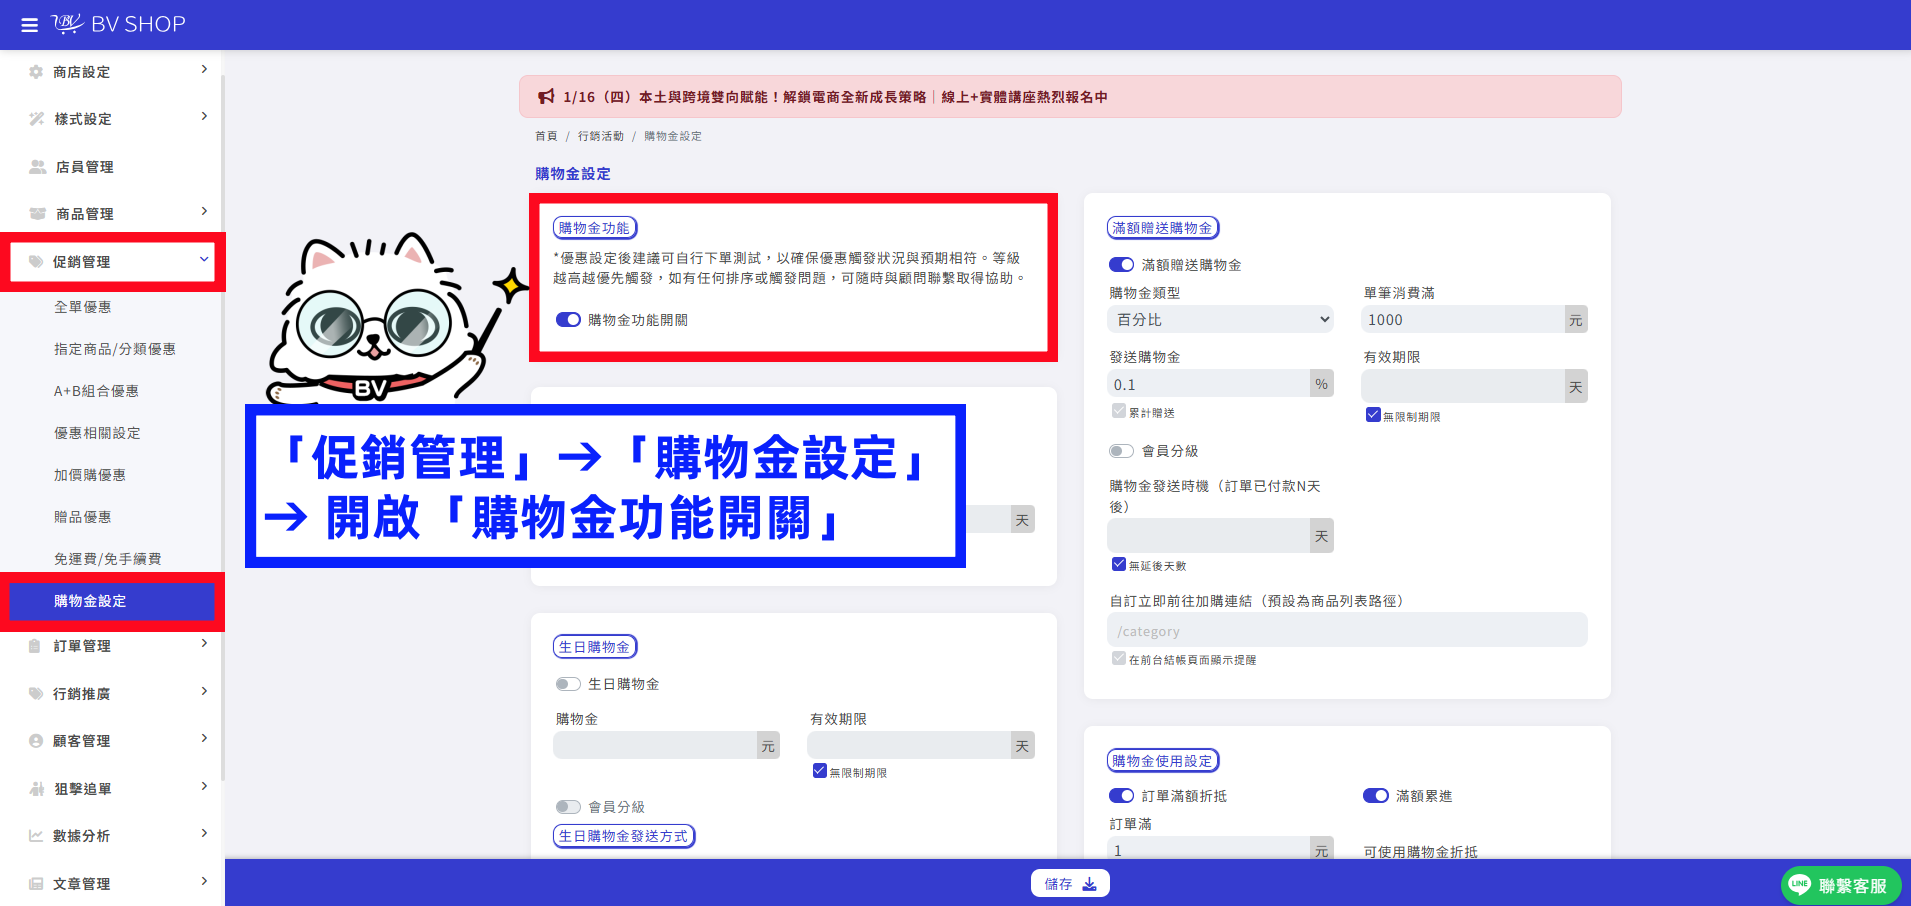The image size is (1911, 906).
Task: Open the 全單優惠 submenu item
Action: tap(83, 307)
